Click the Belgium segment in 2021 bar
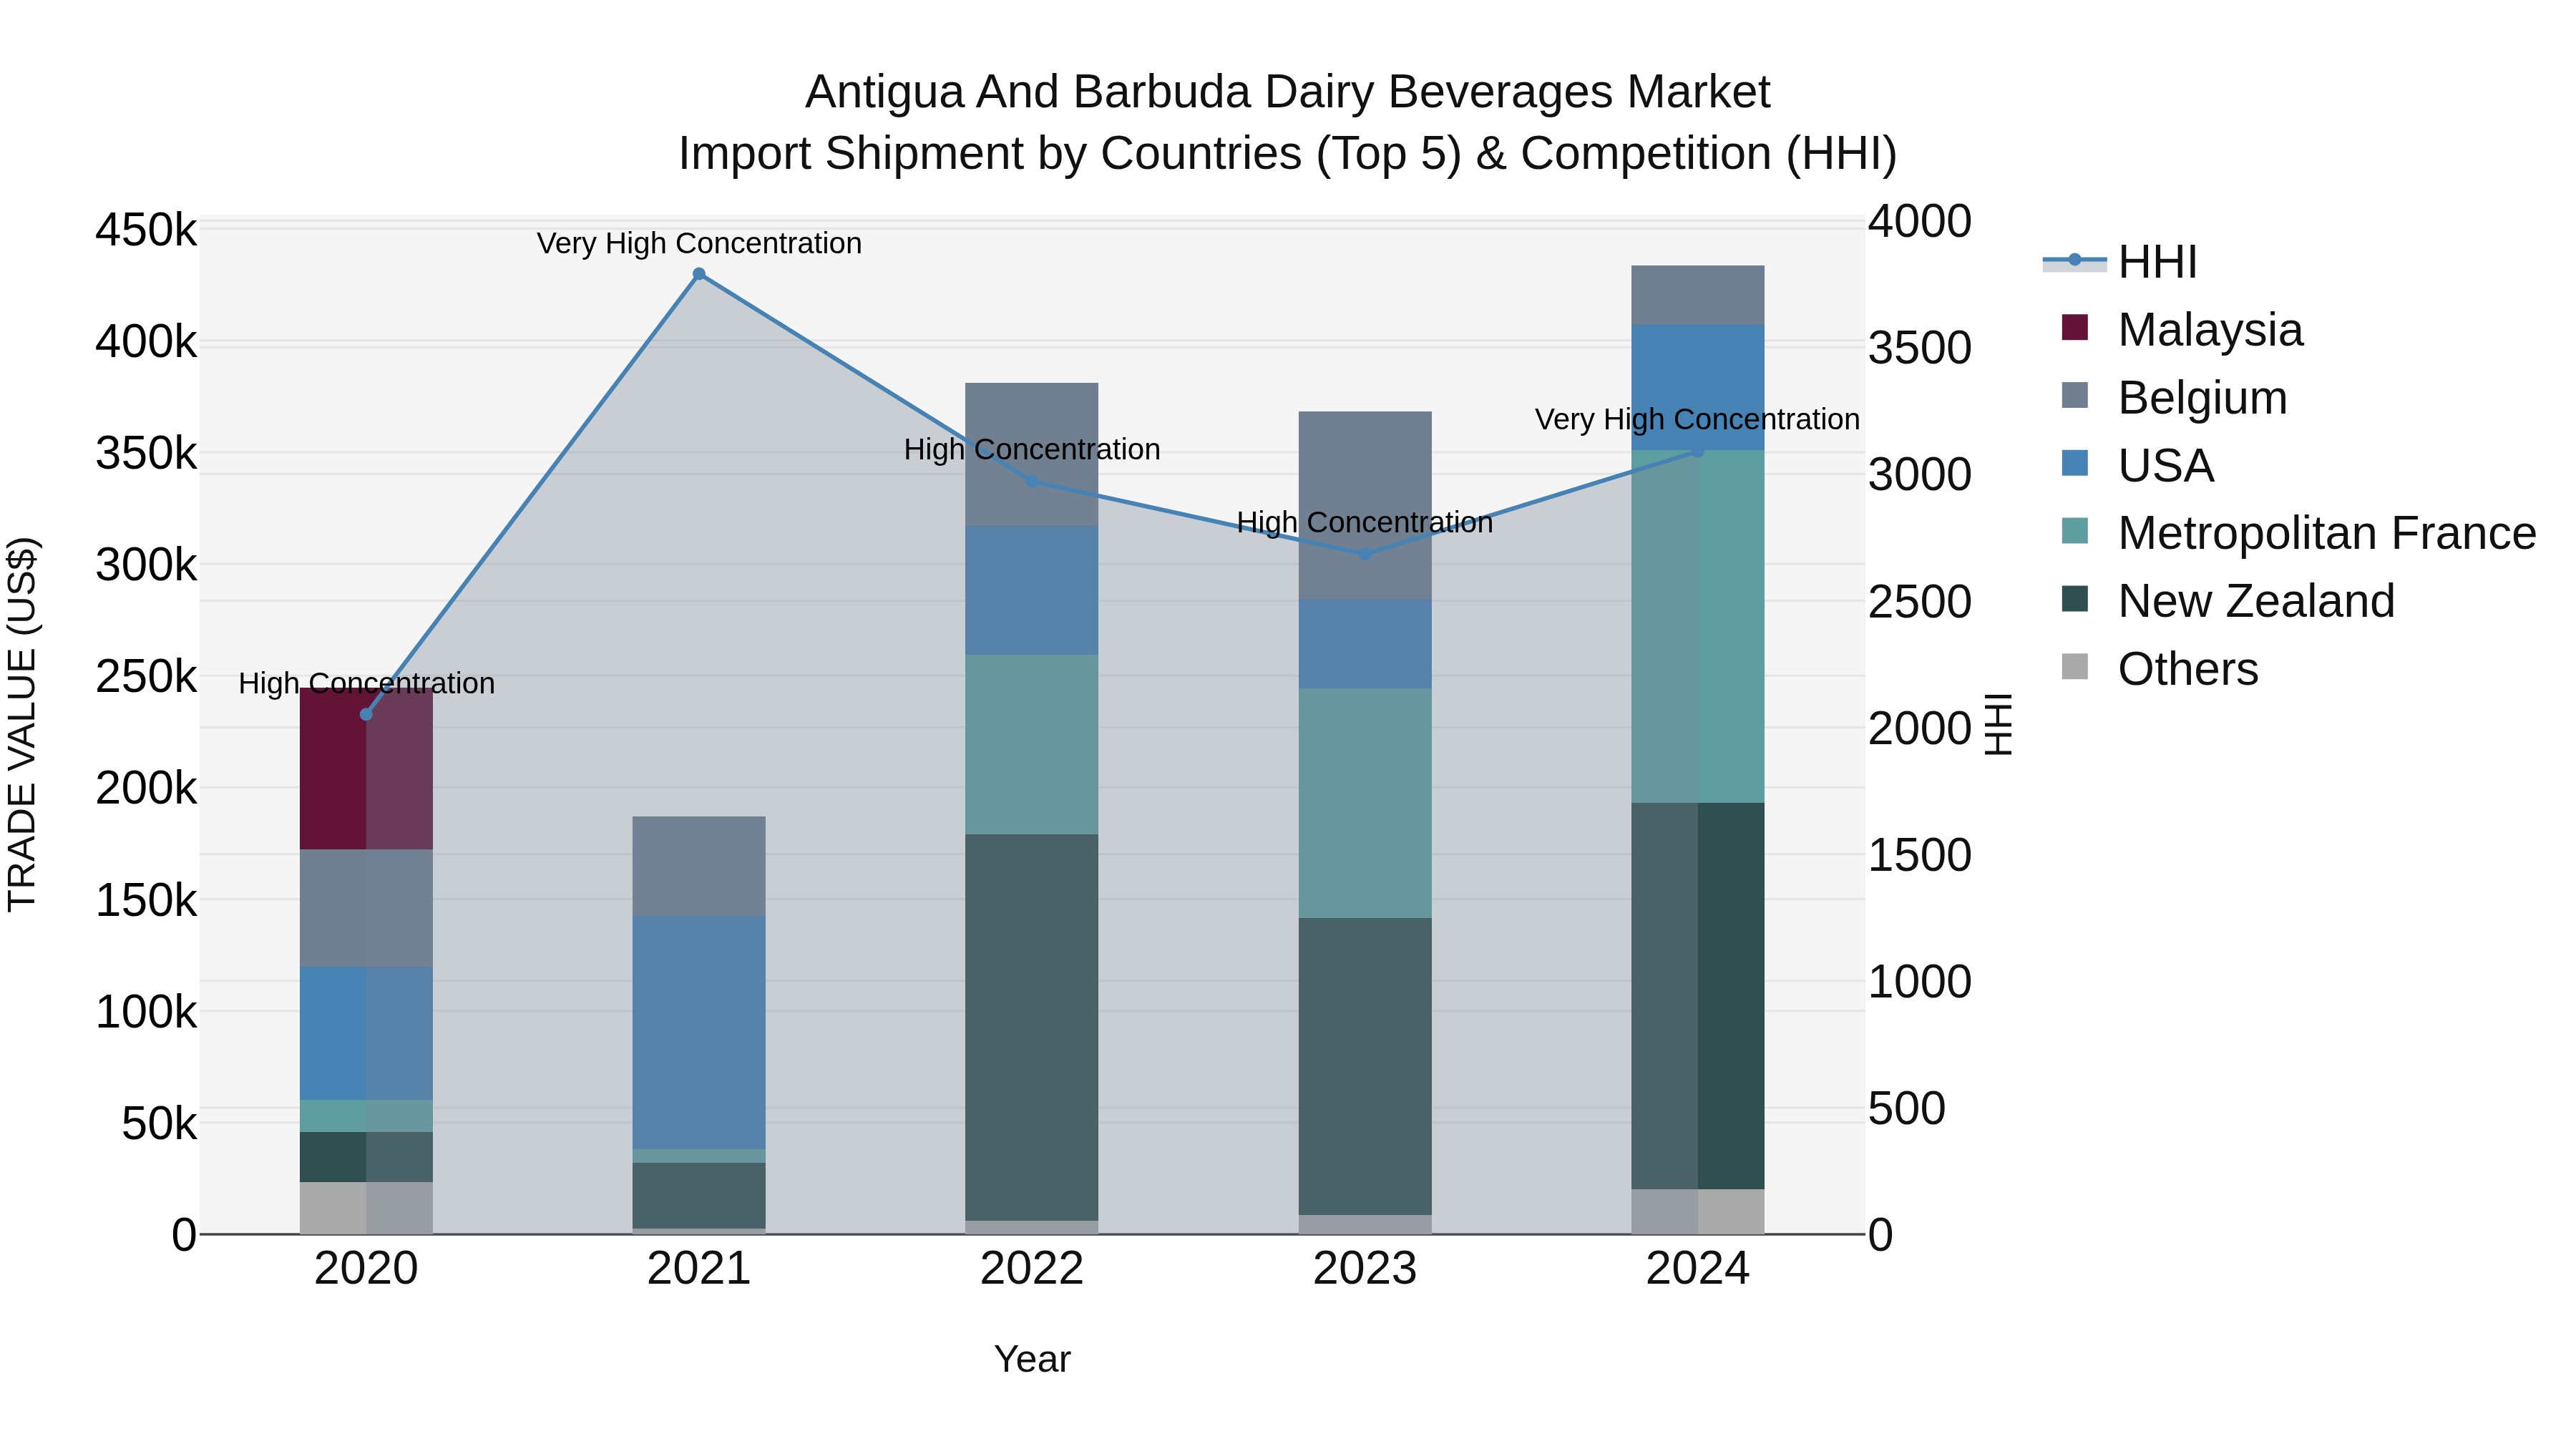The width and height of the screenshot is (2576, 1449). point(699,866)
